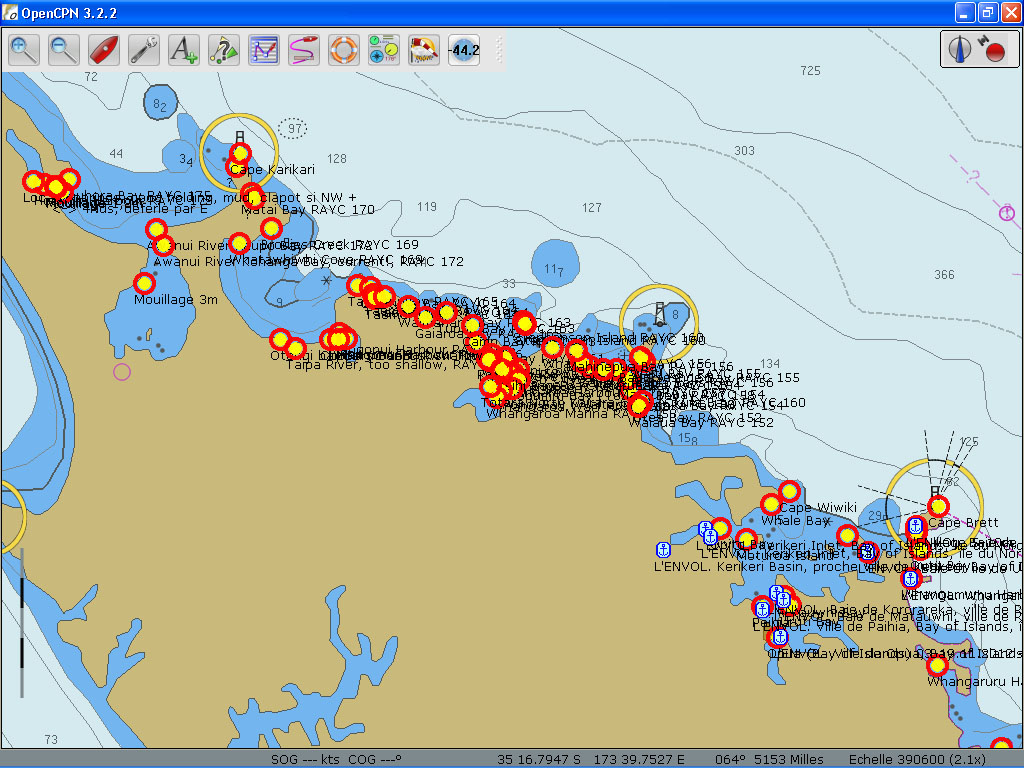Click the lighthouse symbol on Stephenson Island

click(660, 314)
